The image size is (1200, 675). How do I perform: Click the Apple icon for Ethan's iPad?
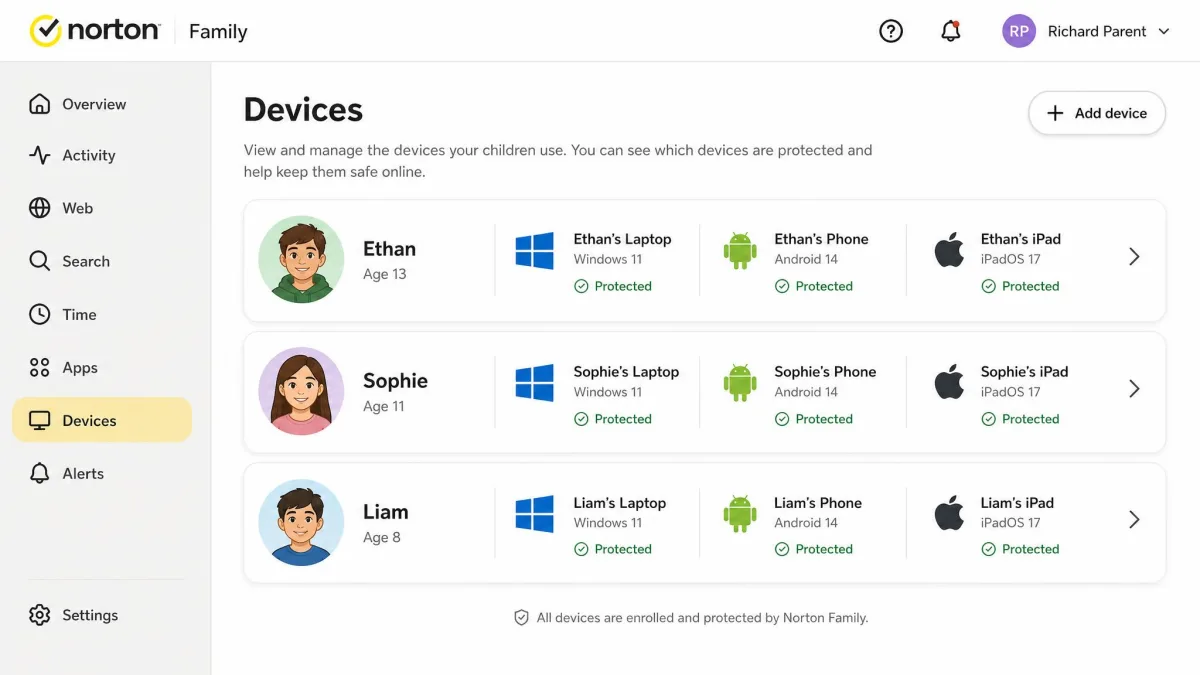(949, 250)
